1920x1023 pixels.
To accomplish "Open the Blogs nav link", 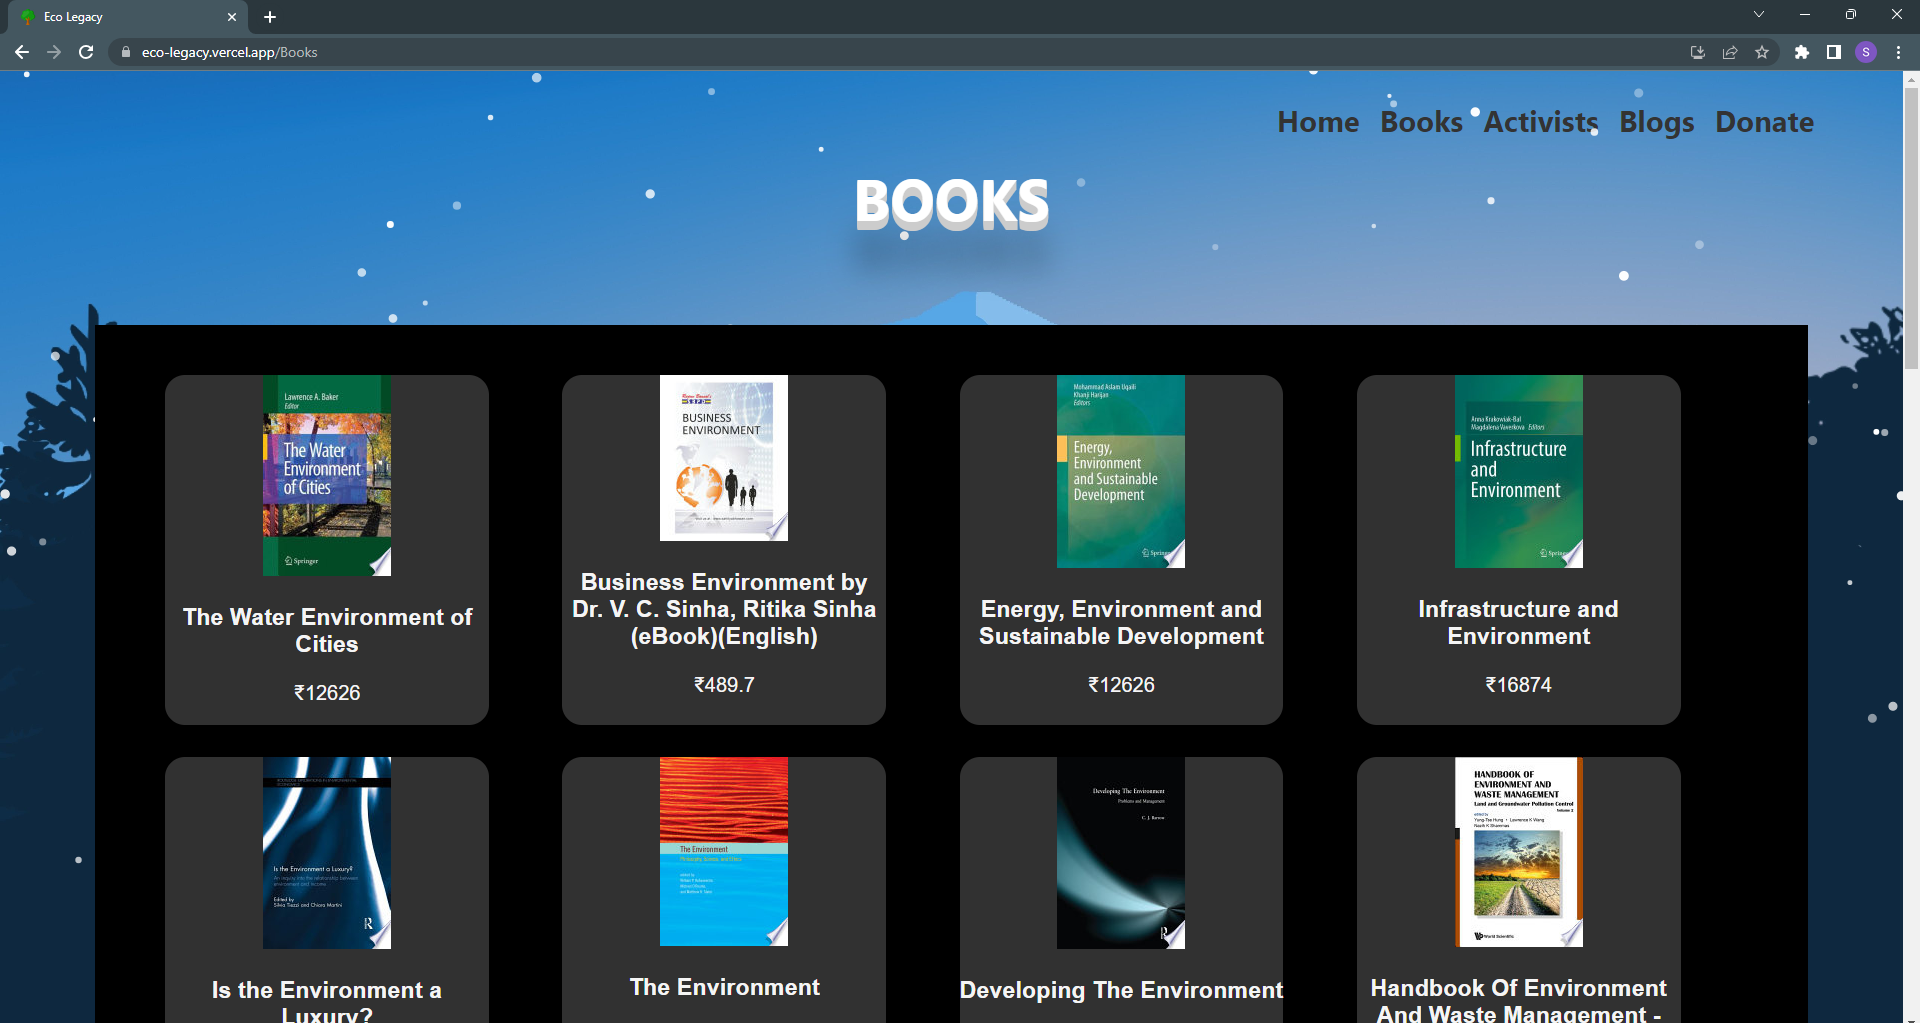I will point(1656,122).
